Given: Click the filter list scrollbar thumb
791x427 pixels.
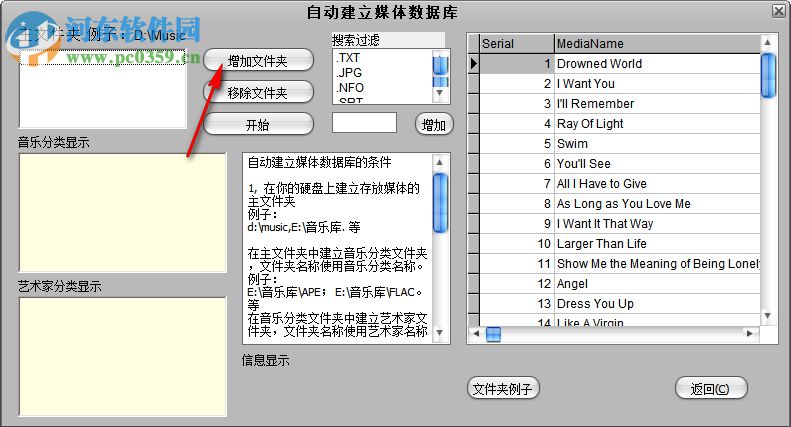Looking at the screenshot, I should pos(440,65).
